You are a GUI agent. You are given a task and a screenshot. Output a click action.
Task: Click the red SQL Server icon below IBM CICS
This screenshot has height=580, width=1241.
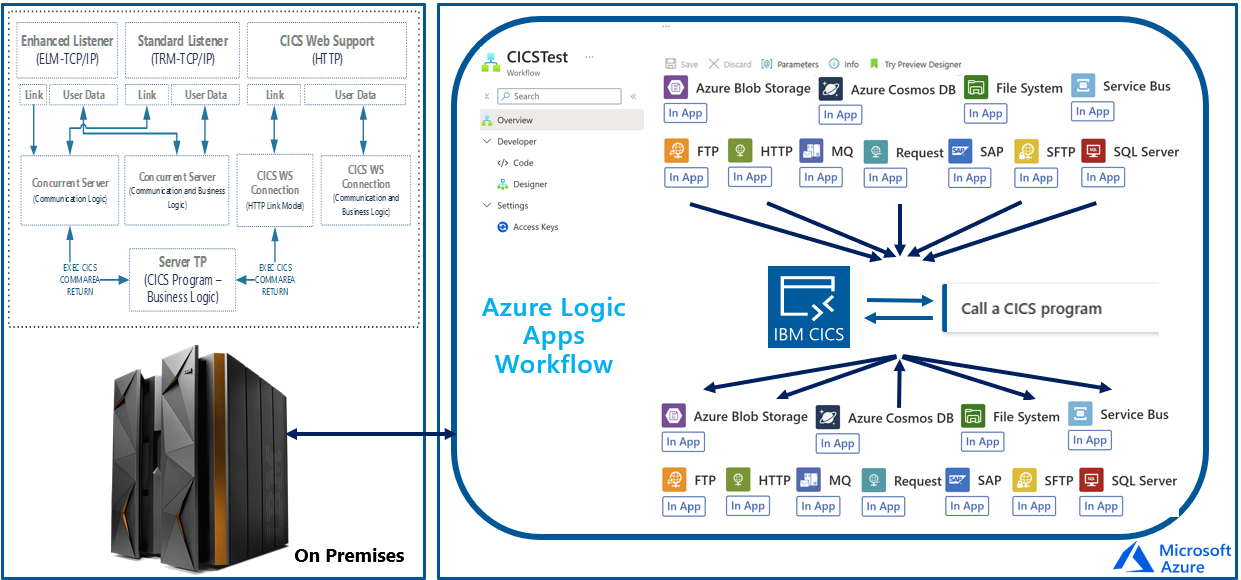(x=1091, y=480)
